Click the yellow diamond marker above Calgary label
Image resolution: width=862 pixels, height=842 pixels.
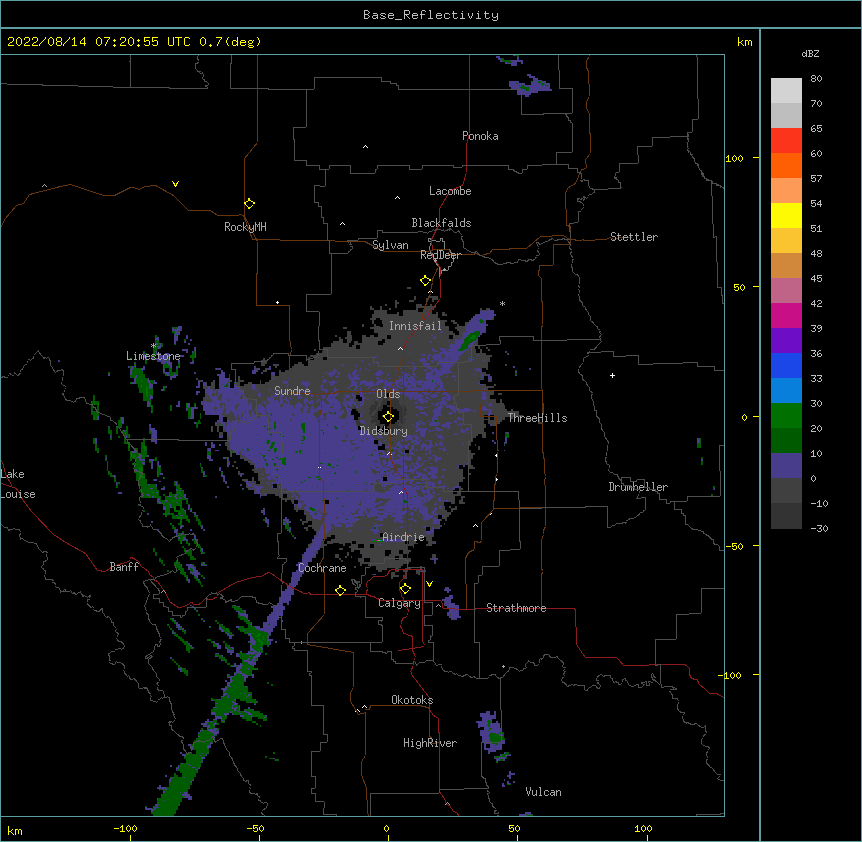point(405,589)
